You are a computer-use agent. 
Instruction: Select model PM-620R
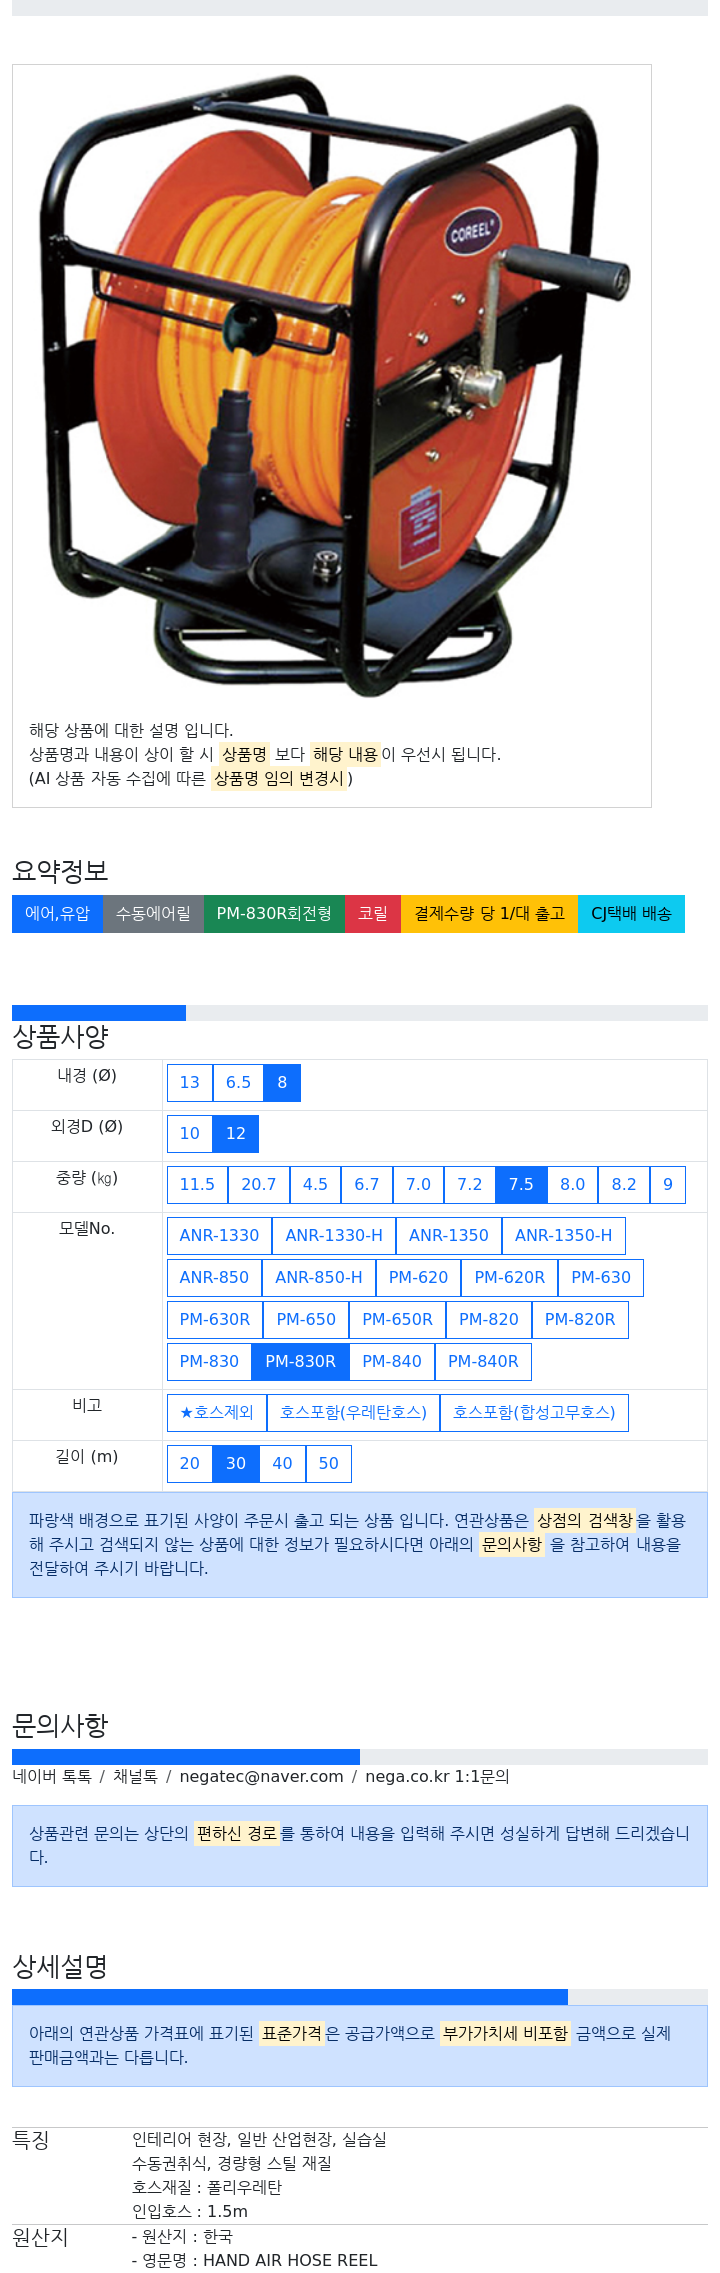509,1277
